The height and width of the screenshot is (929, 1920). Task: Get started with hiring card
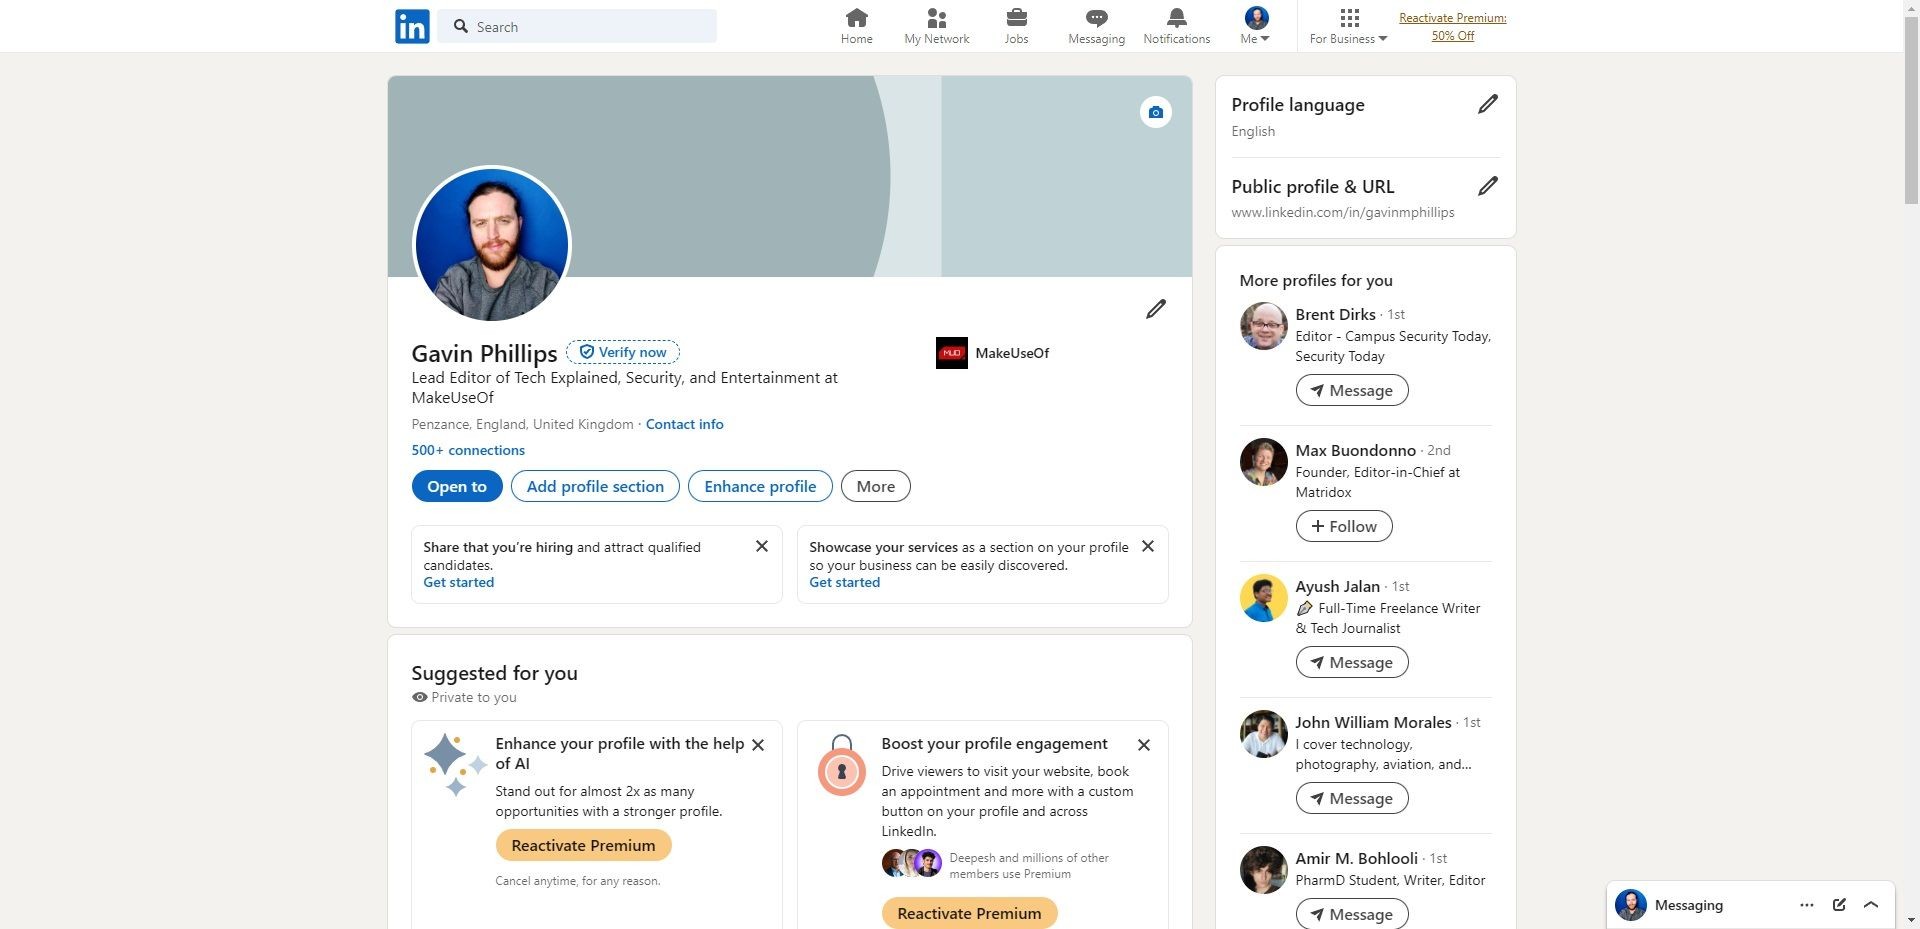(x=458, y=582)
